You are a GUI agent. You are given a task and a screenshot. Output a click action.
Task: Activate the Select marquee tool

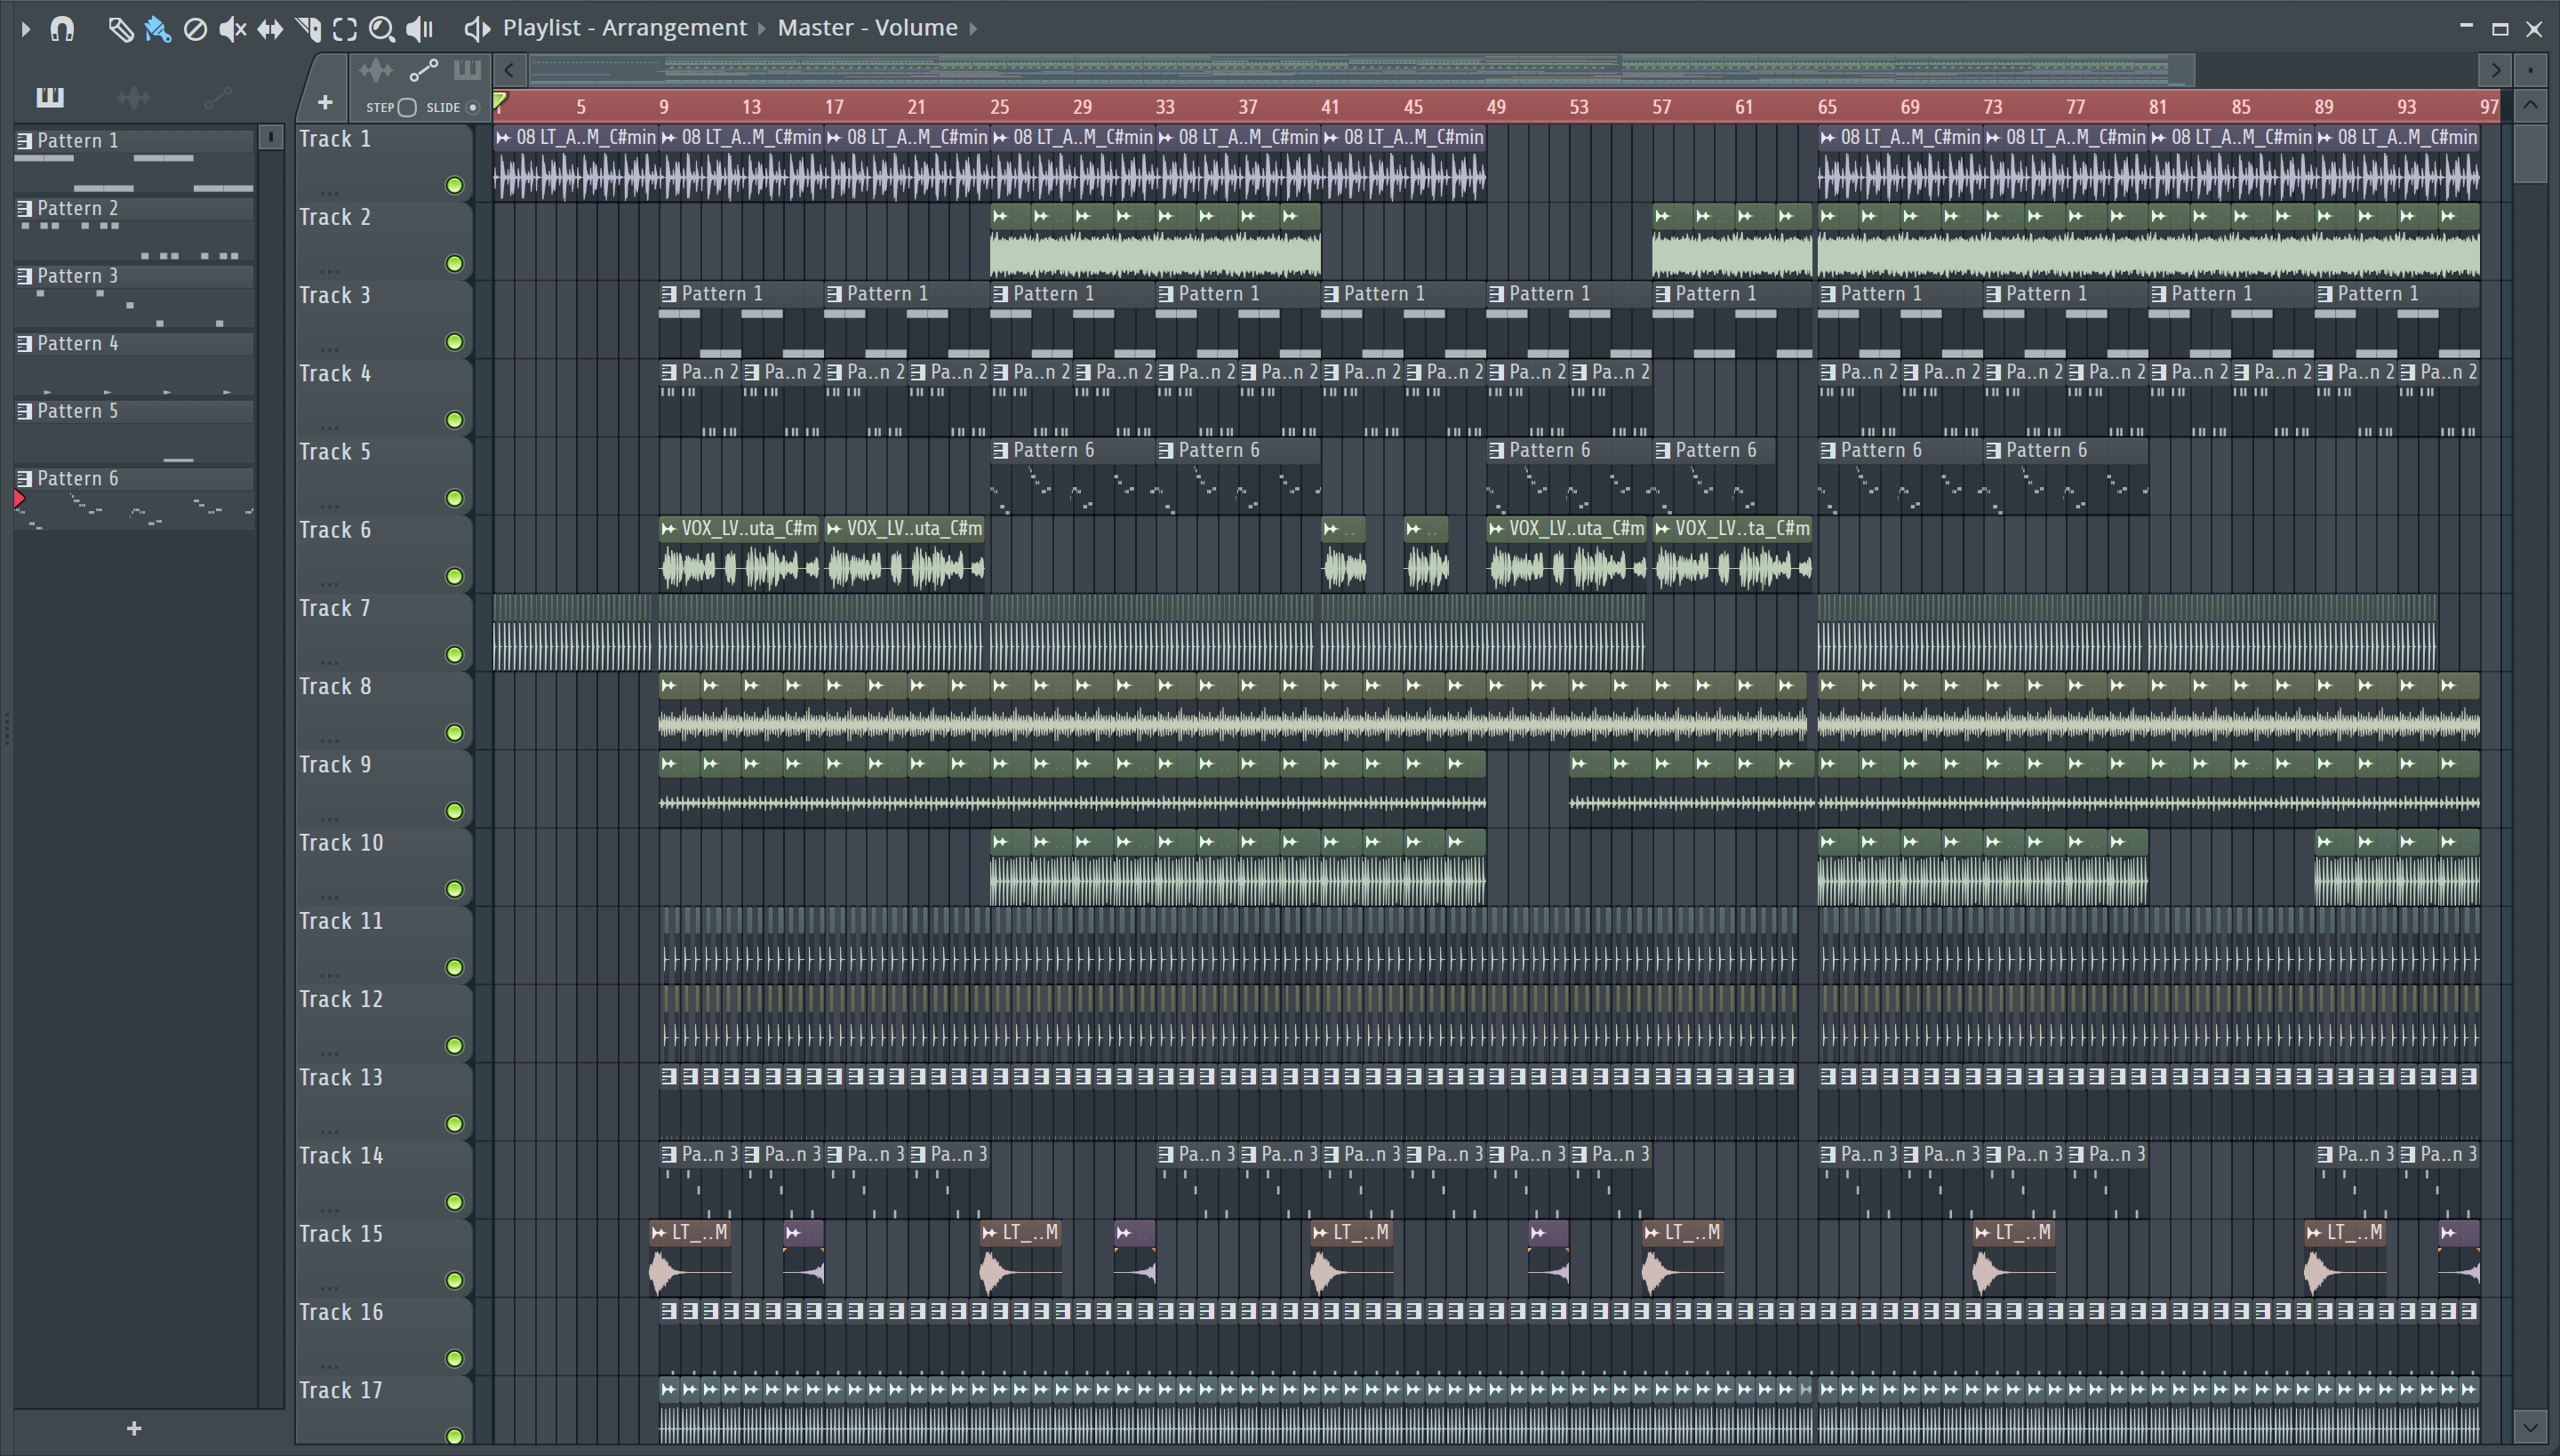pos(345,29)
